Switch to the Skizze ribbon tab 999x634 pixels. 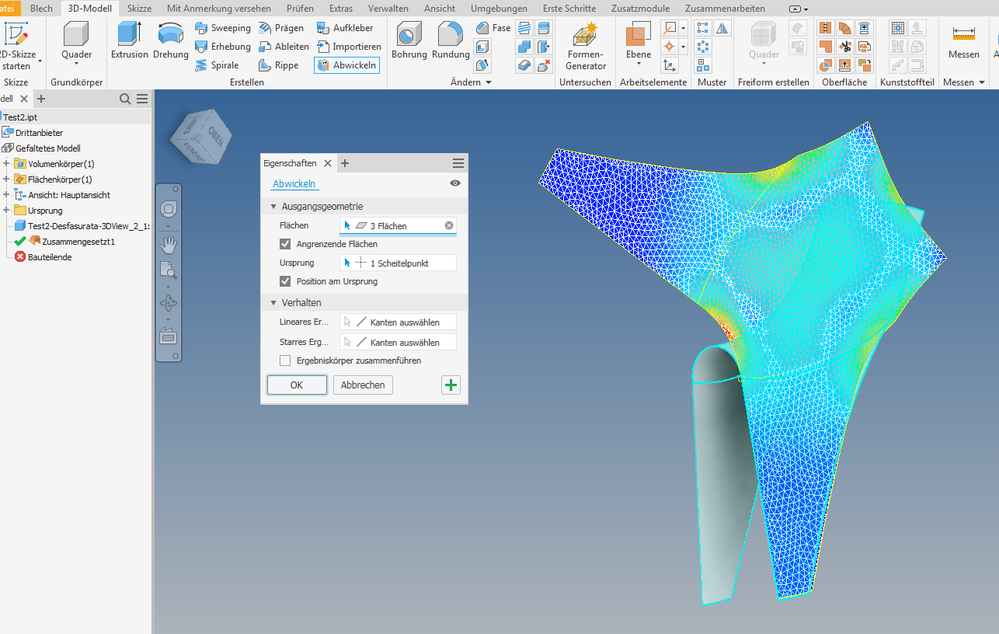tap(140, 8)
